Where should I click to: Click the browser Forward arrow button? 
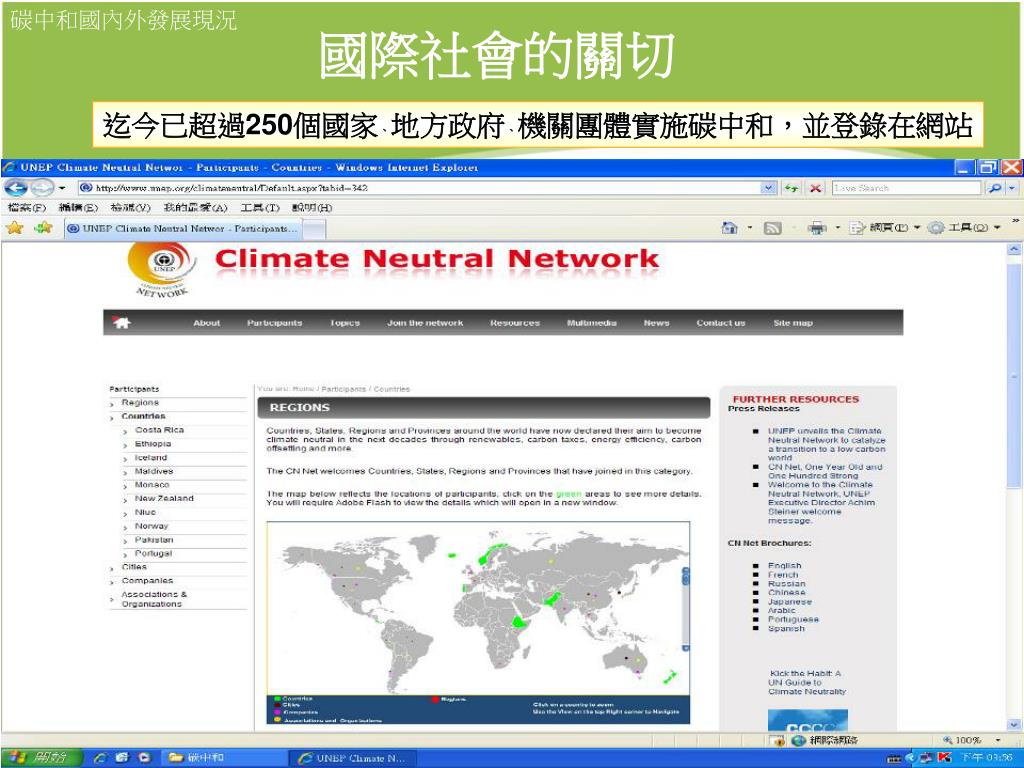point(42,188)
